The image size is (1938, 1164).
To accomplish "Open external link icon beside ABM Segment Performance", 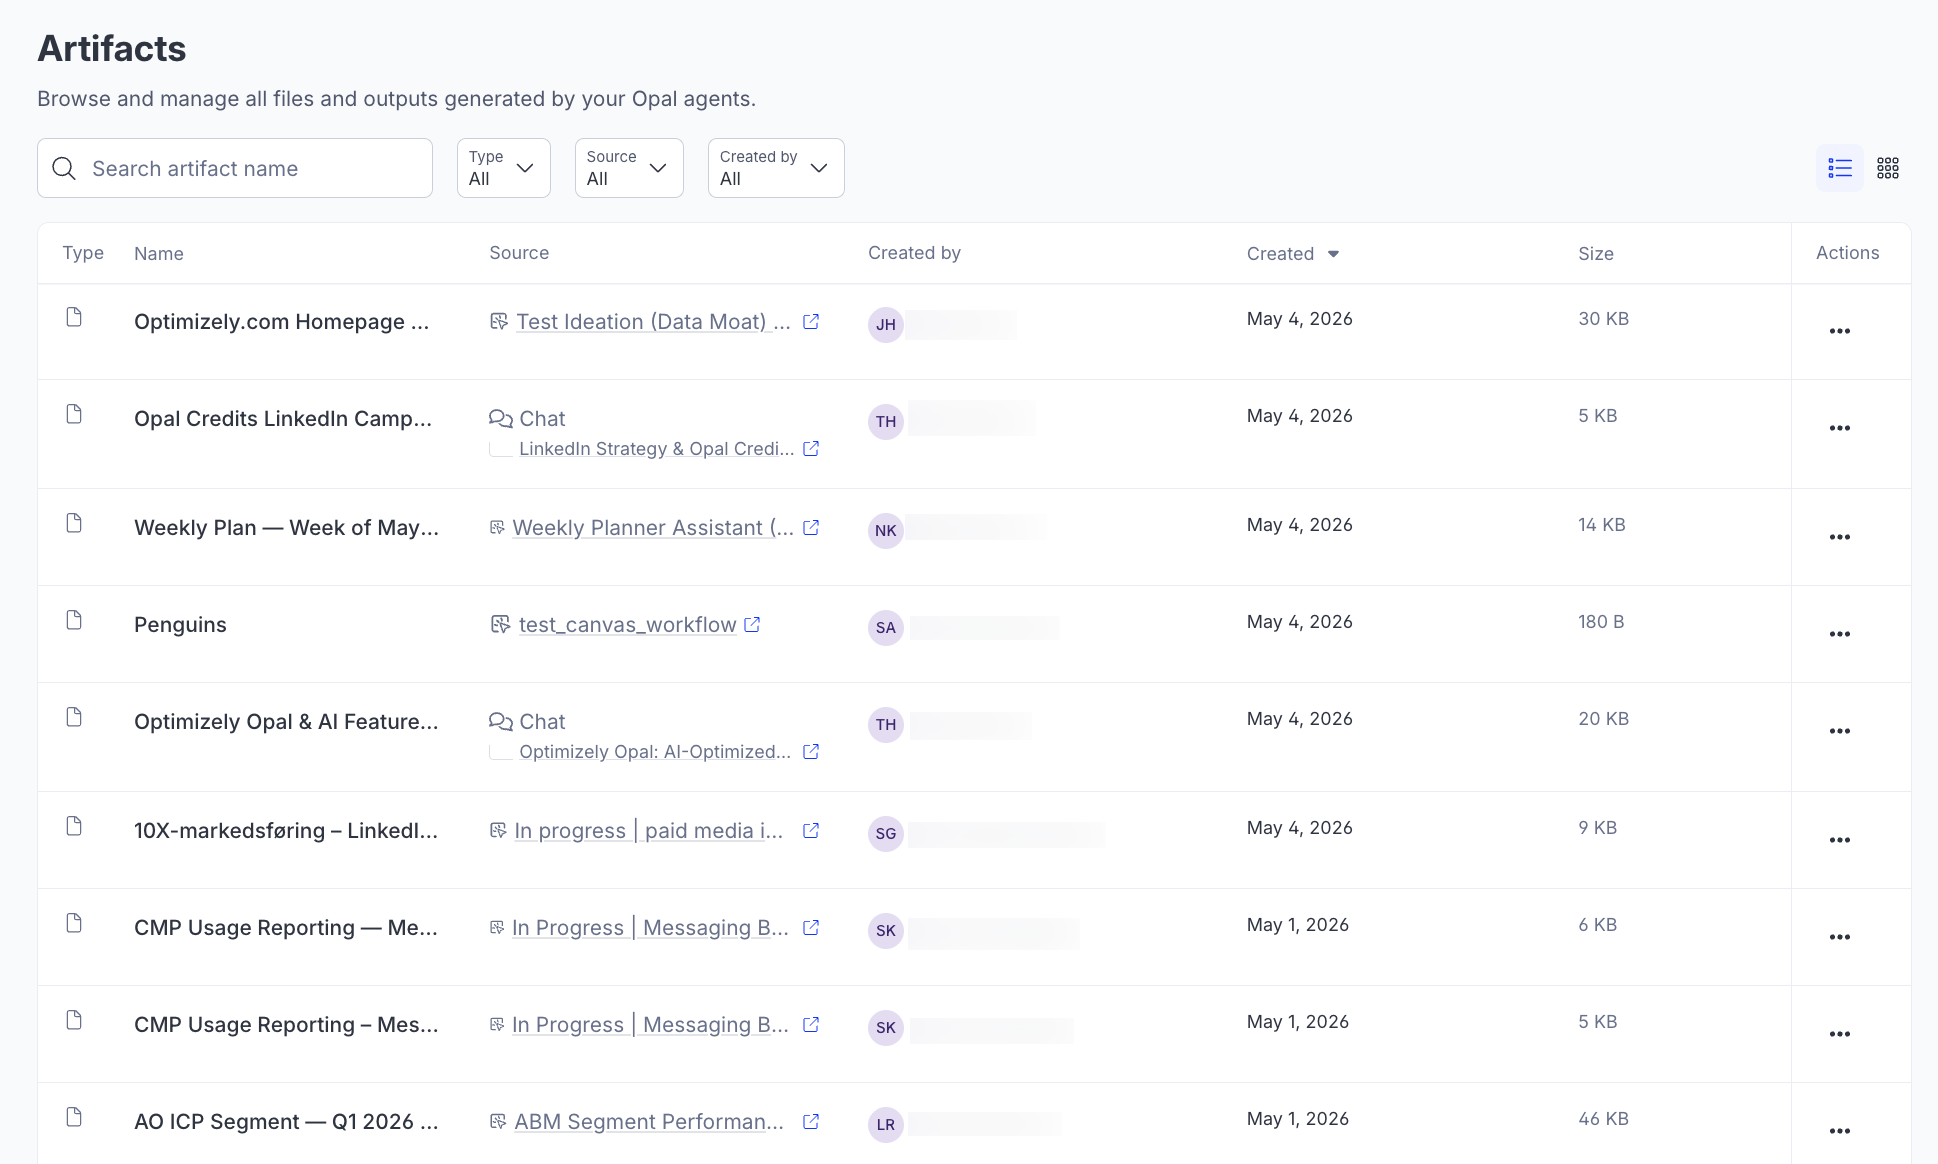I will coord(811,1121).
